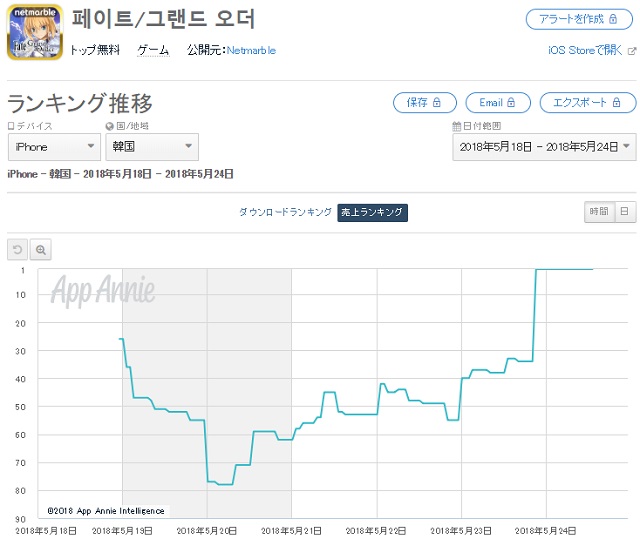
Task: Click the rank line at position 1
Action: click(564, 269)
